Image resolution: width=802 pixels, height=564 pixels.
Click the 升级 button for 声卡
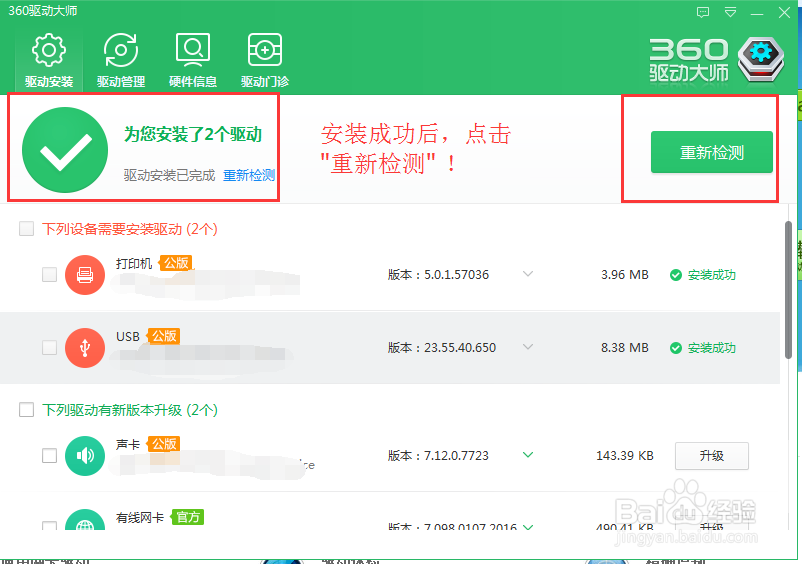pos(711,456)
